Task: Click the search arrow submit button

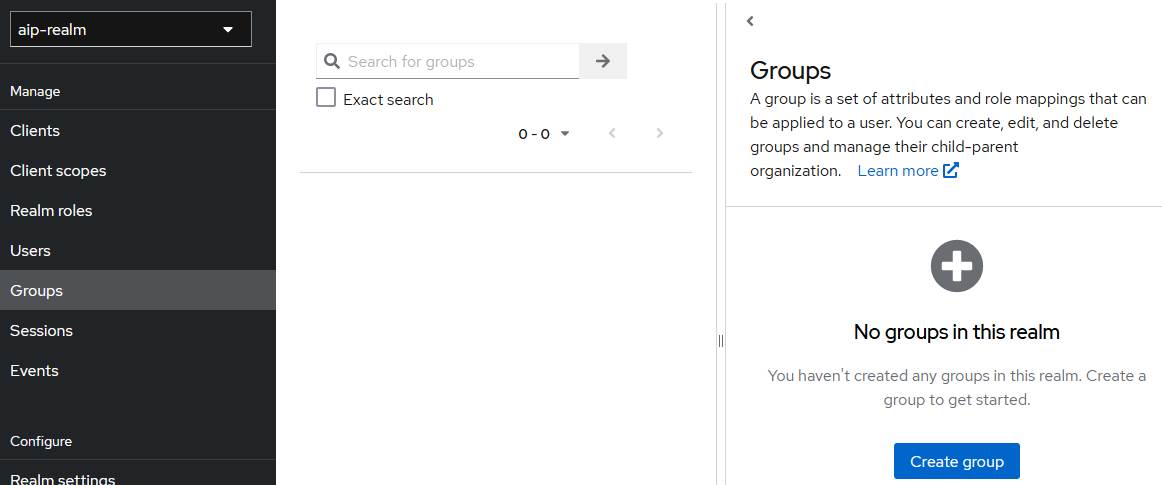Action: pyautogui.click(x=602, y=61)
